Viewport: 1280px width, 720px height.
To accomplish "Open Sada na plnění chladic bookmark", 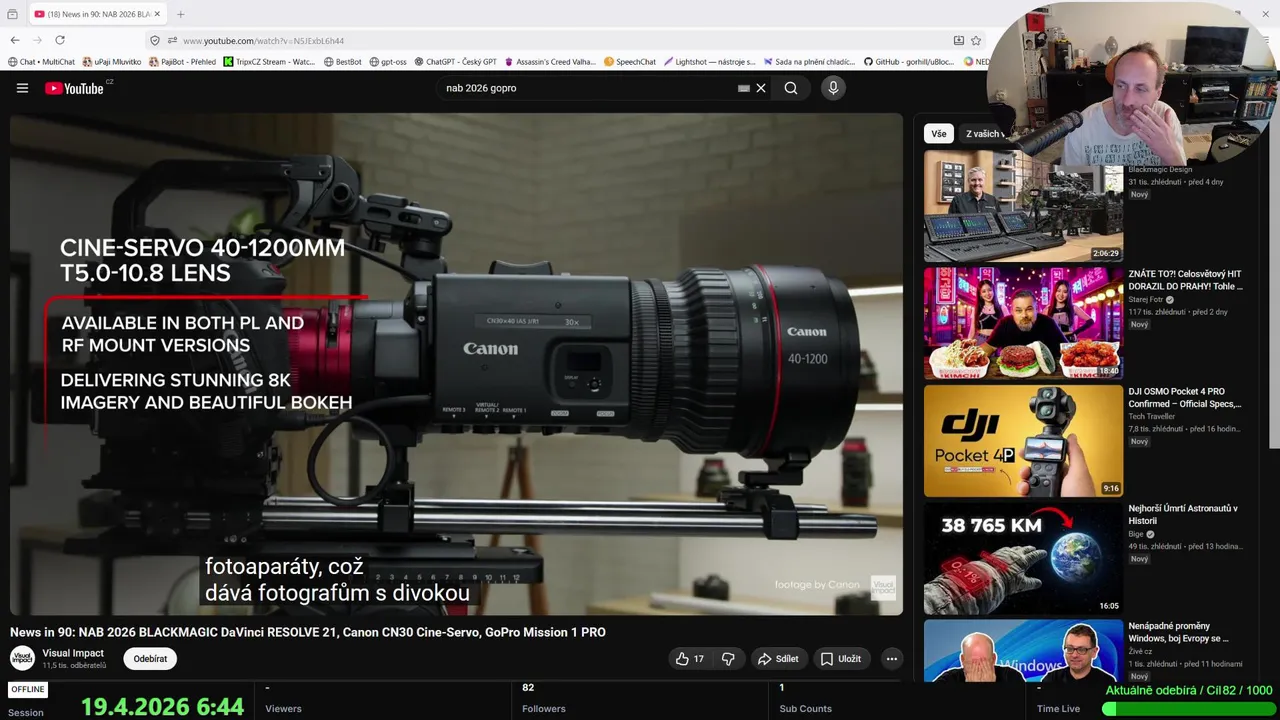I will point(810,62).
